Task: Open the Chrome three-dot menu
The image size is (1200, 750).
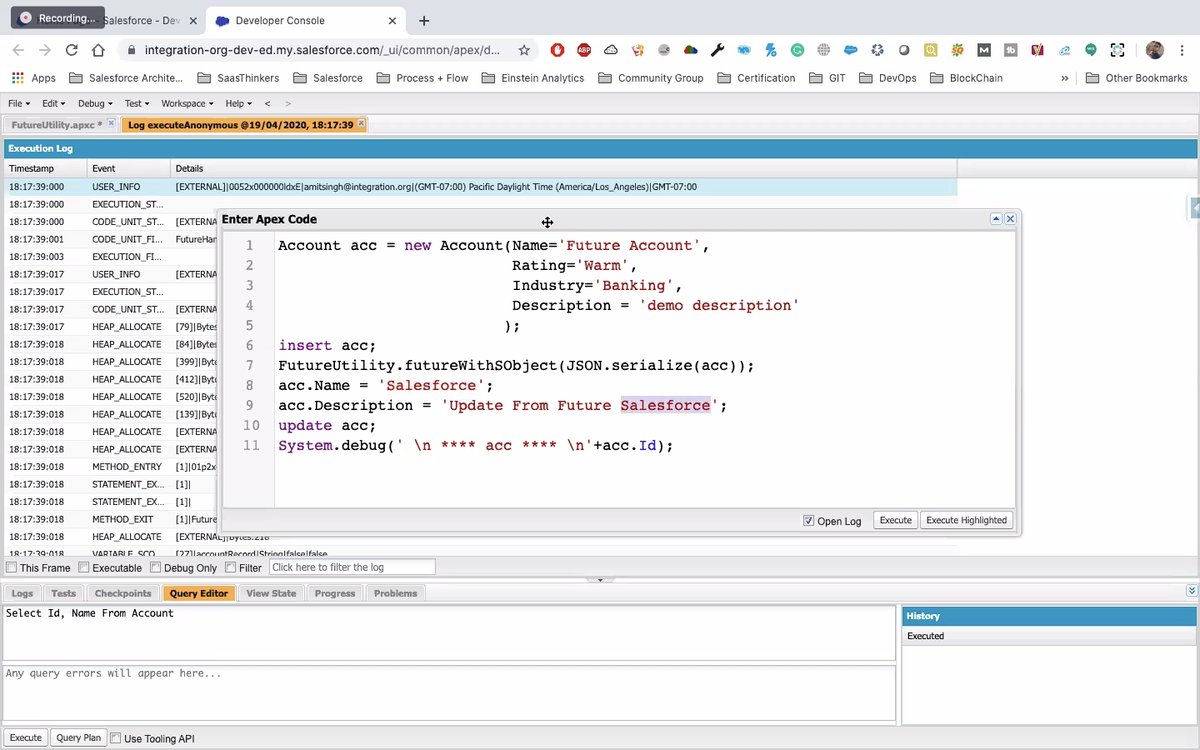Action: click(1183, 50)
